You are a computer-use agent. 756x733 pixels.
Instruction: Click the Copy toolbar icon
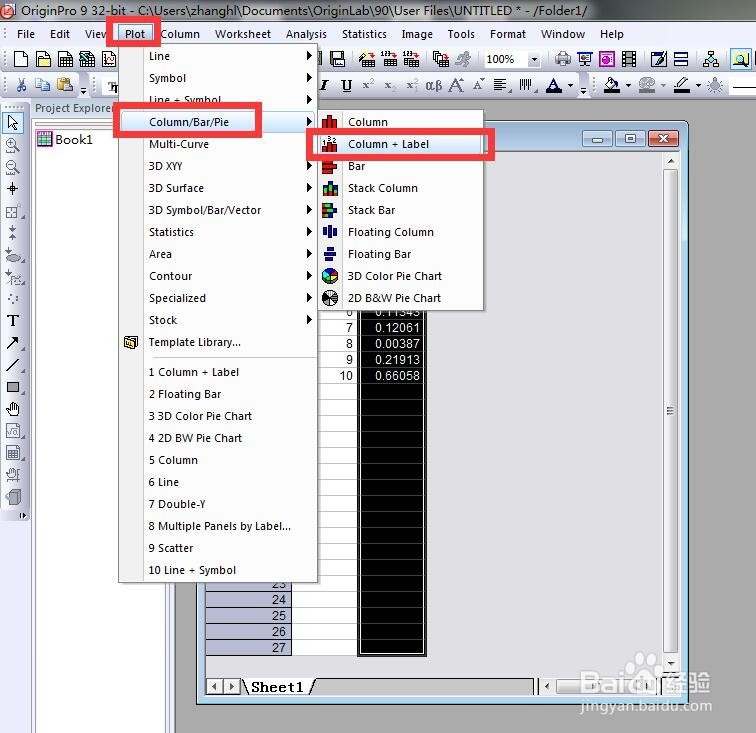(x=42, y=85)
